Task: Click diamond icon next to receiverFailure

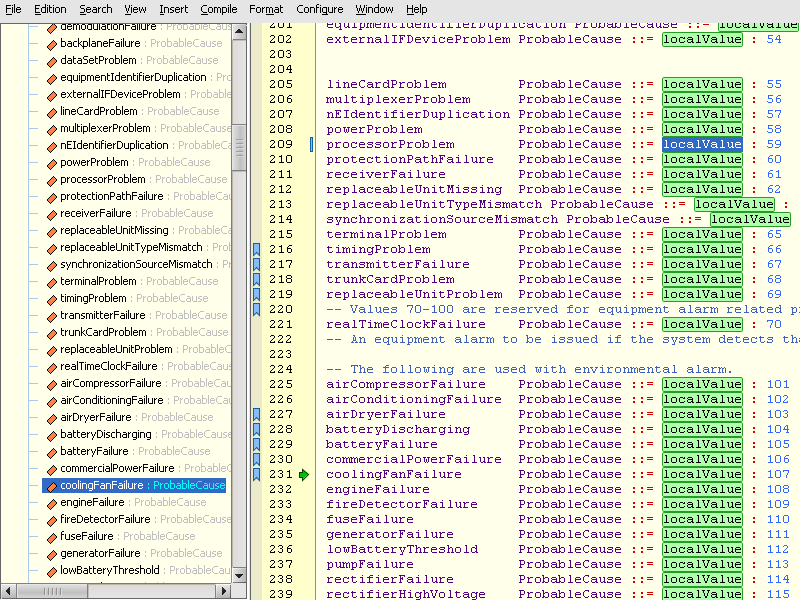Action: pyautogui.click(x=52, y=215)
